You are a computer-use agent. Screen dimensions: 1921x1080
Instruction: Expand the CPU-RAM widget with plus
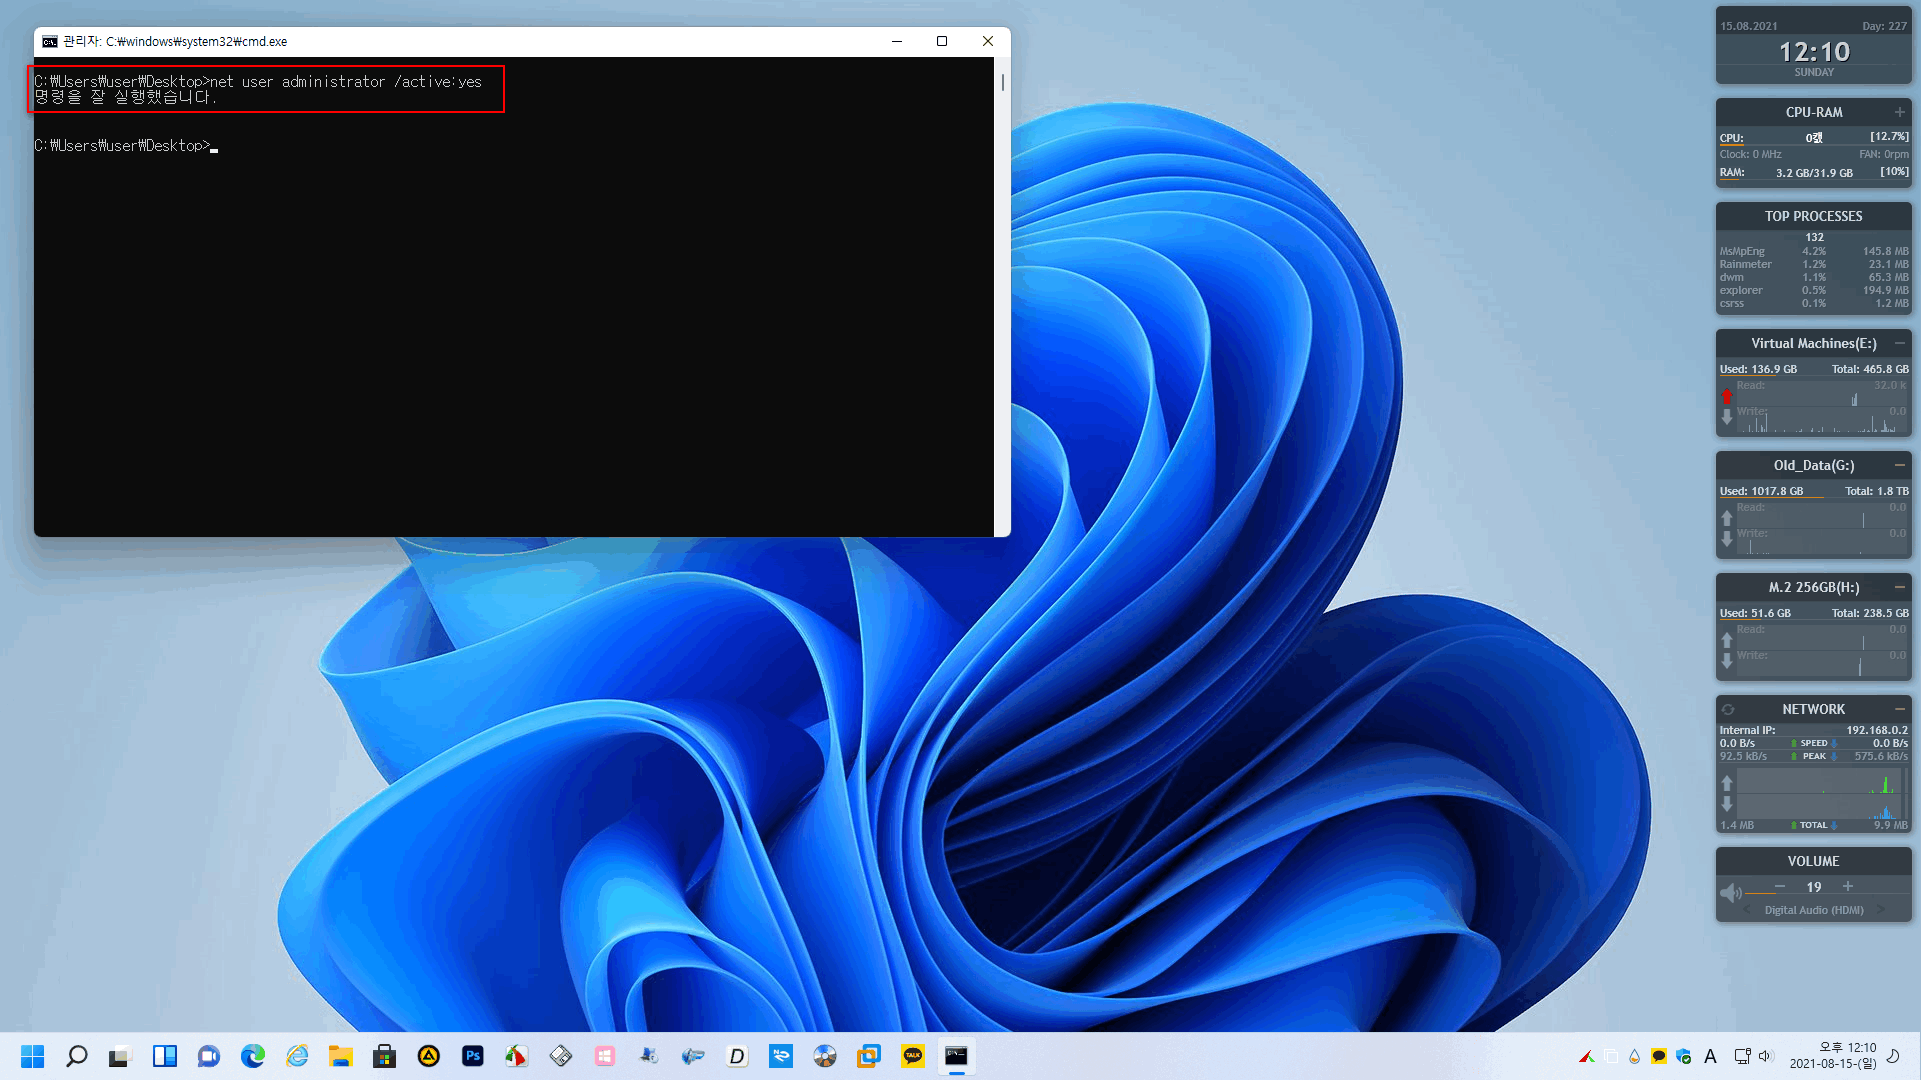1899,112
